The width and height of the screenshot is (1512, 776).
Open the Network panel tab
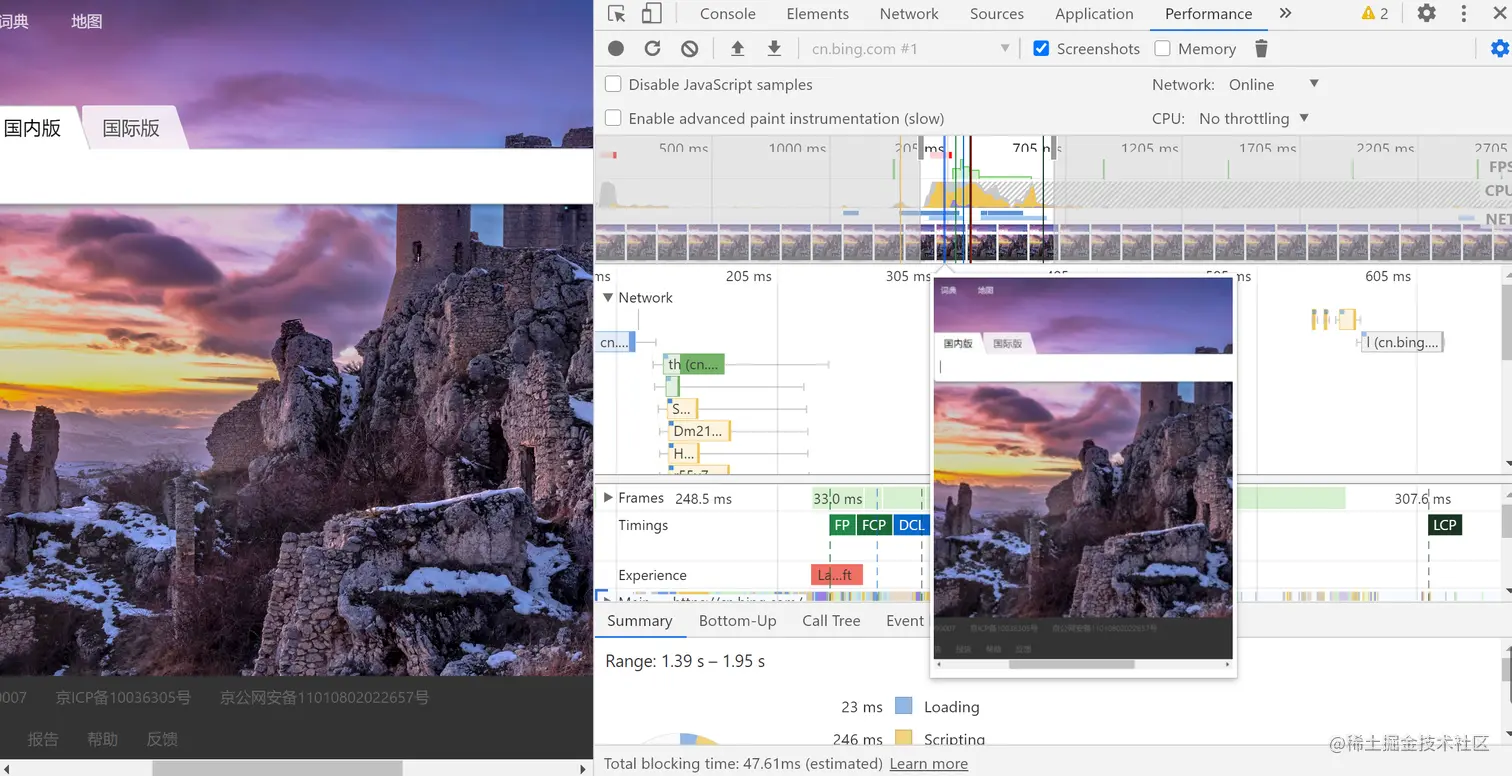click(909, 14)
